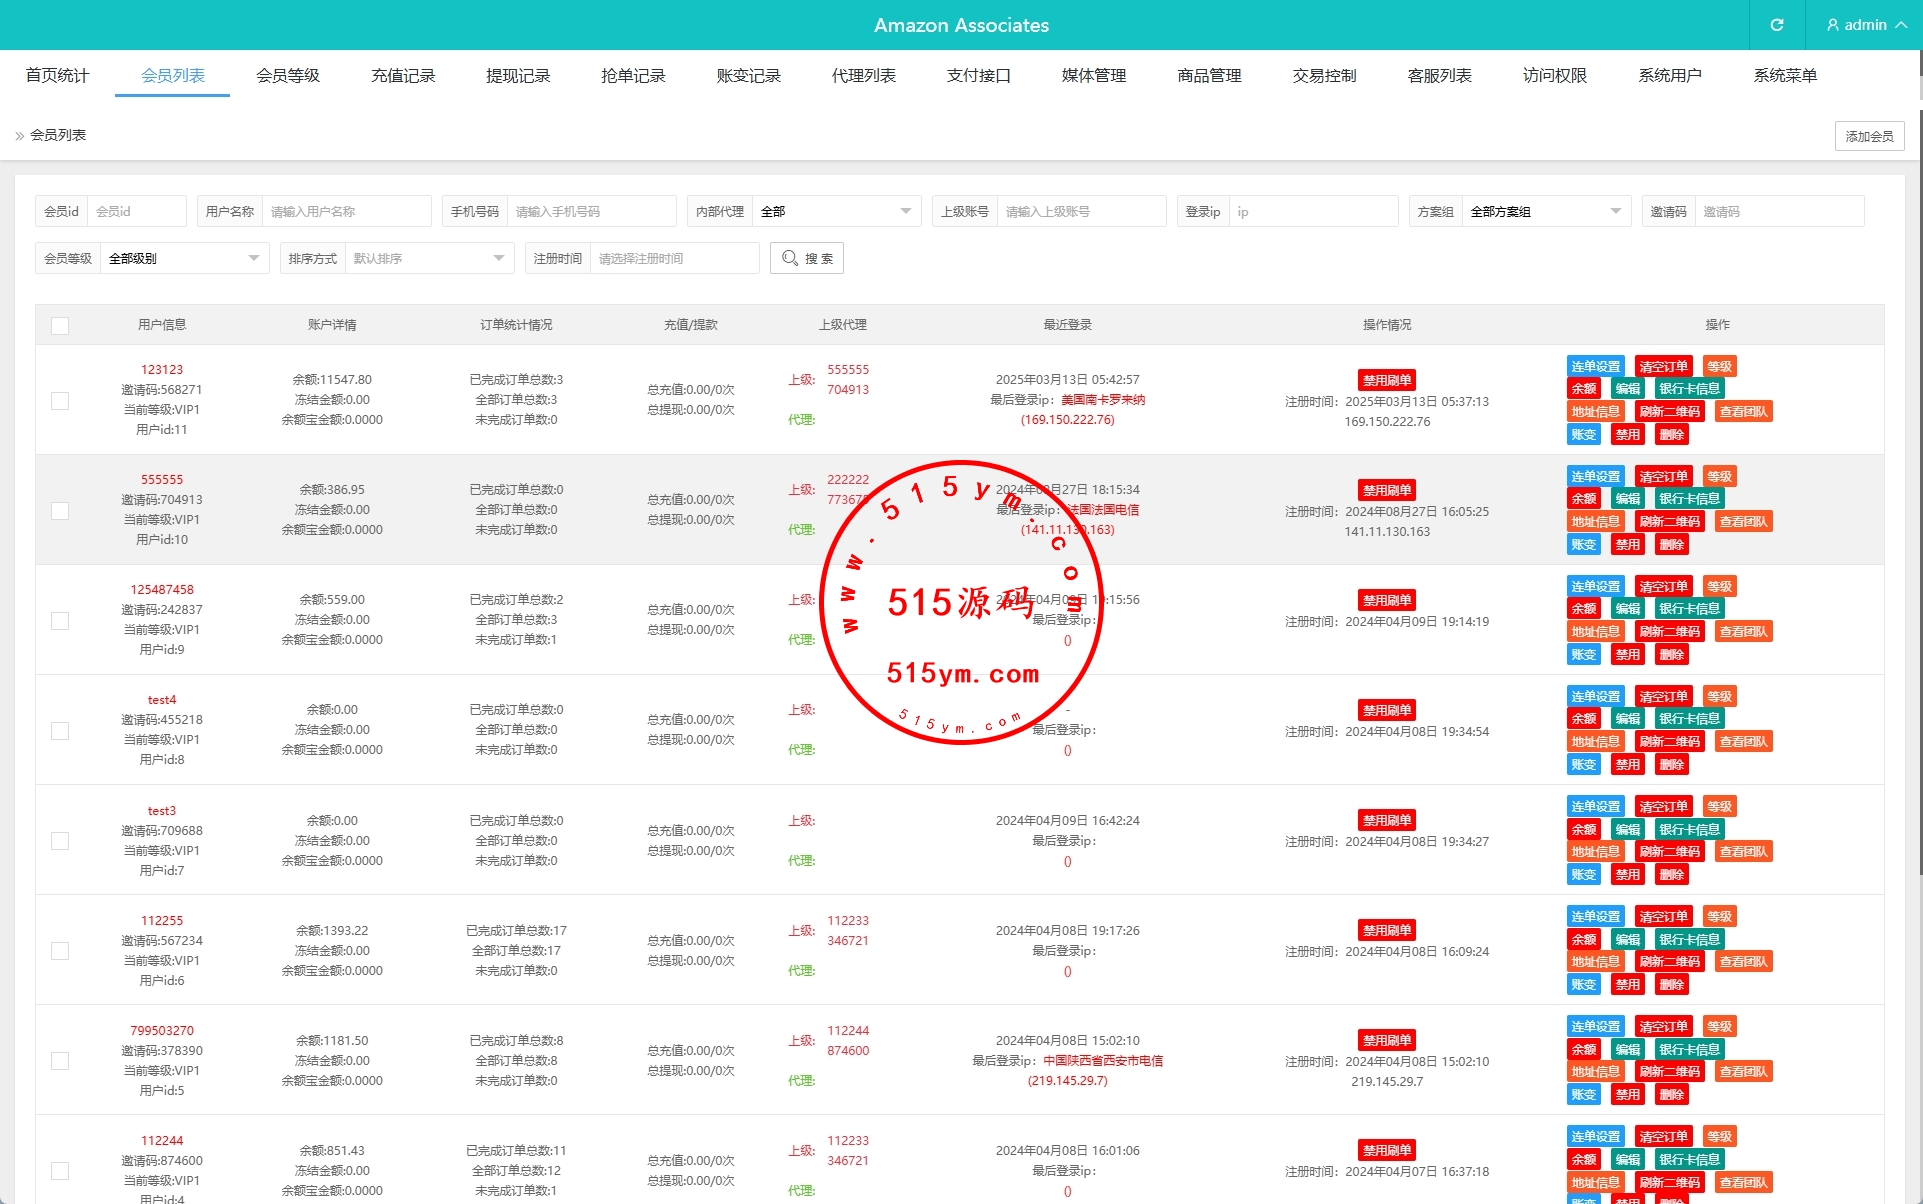
Task: Click username link 799503270
Action: click(x=162, y=1030)
